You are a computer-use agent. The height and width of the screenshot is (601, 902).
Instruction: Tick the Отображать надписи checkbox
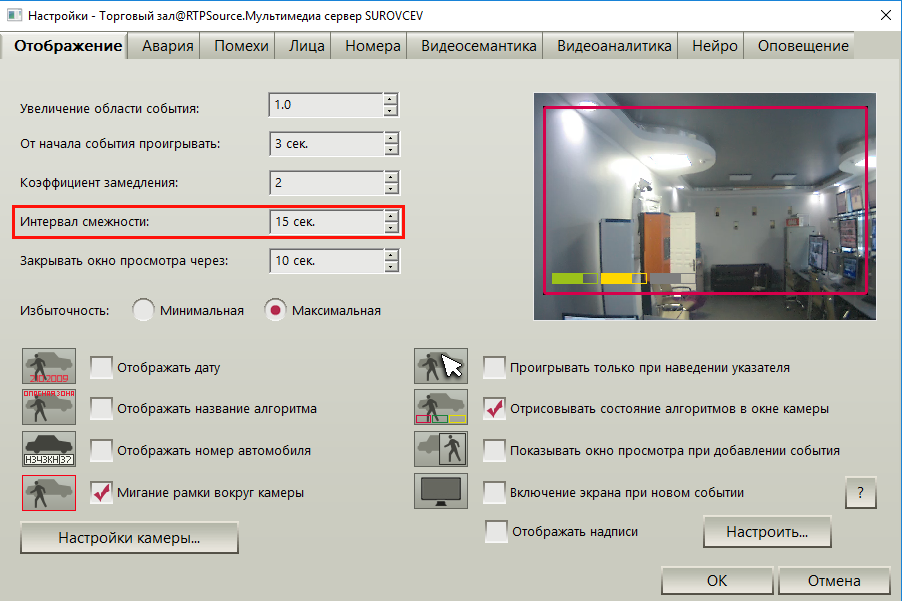[x=496, y=531]
